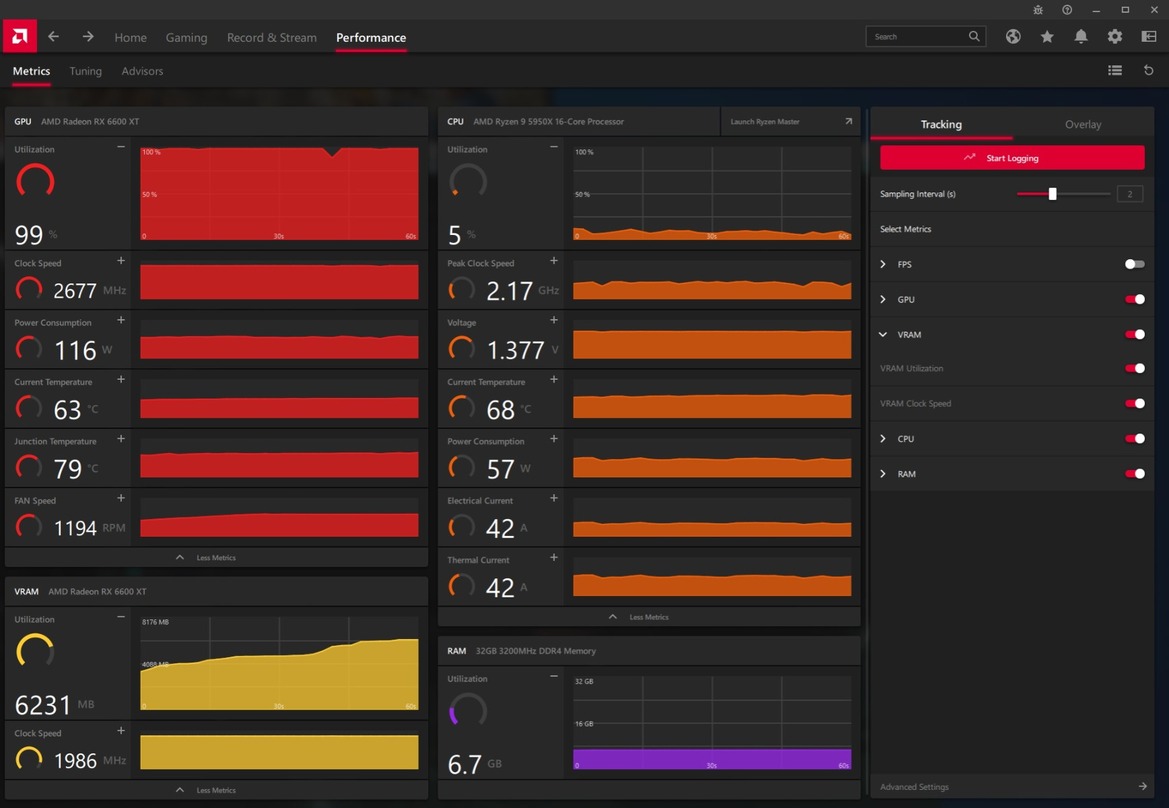1169x808 pixels.
Task: Open favorites star icon
Action: (1047, 37)
